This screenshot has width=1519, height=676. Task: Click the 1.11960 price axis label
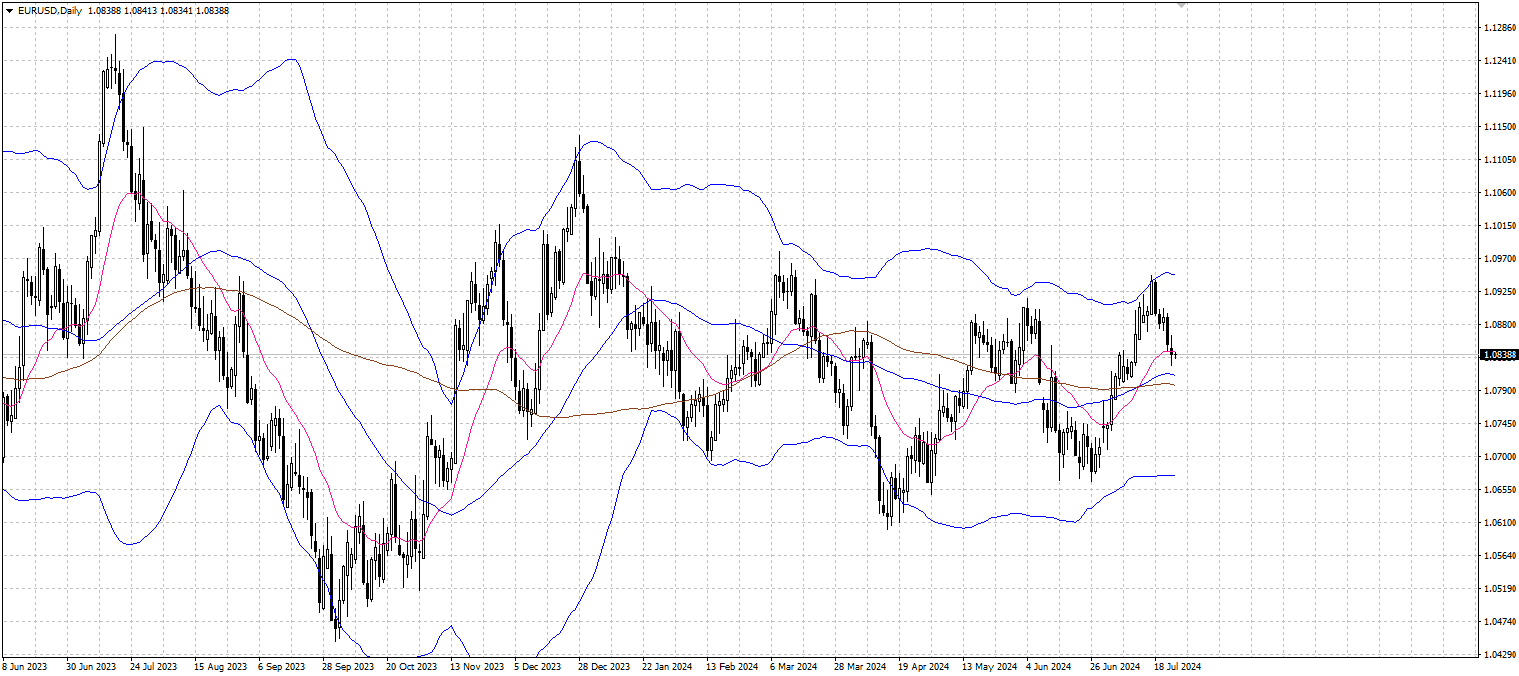coord(1500,94)
